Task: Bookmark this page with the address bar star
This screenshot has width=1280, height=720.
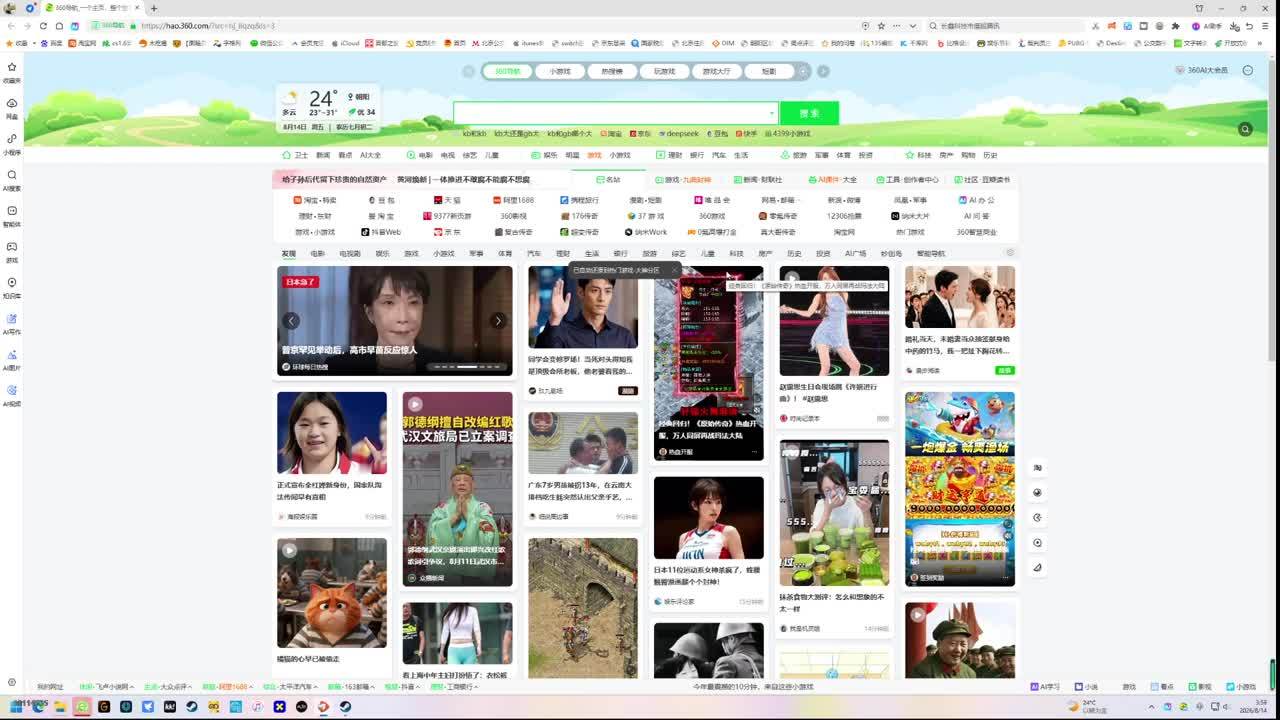Action: click(x=881, y=26)
